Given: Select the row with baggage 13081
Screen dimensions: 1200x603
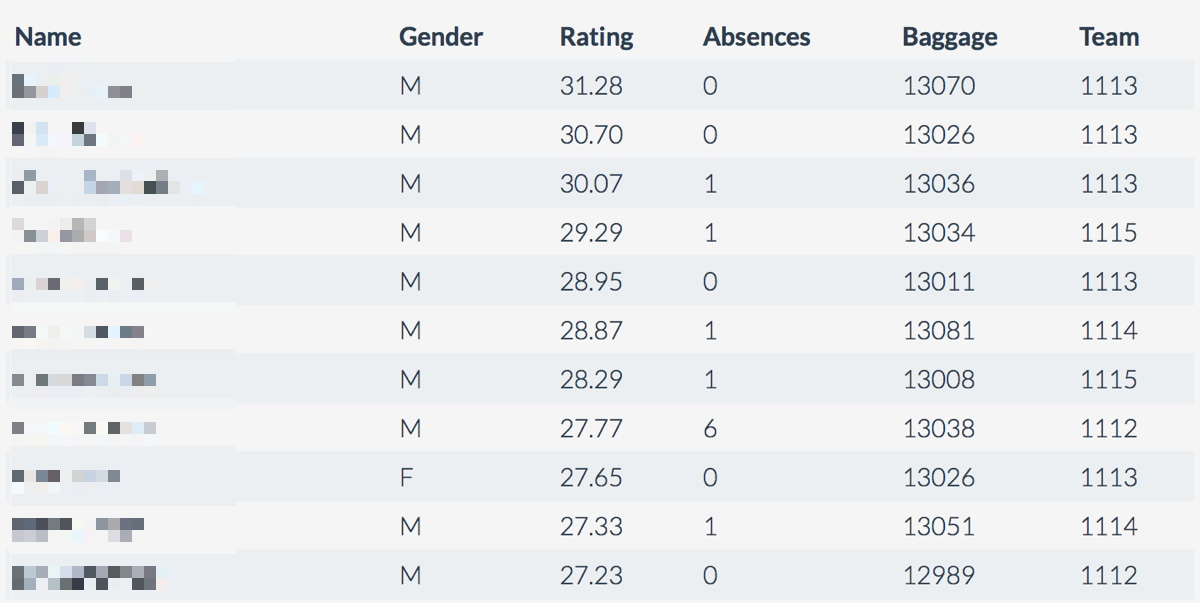Looking at the screenshot, I should click(x=600, y=331).
